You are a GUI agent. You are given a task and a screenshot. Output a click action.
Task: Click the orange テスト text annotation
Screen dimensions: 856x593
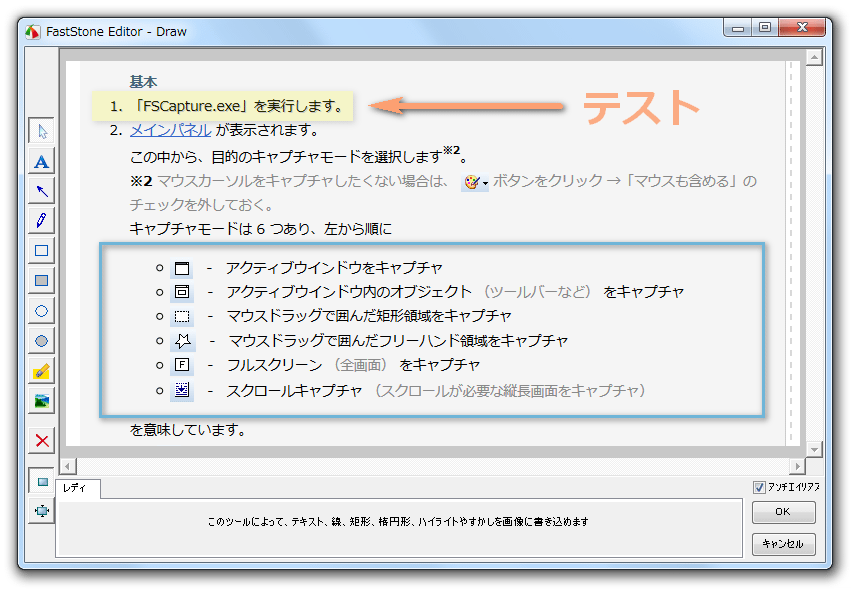pyautogui.click(x=641, y=107)
